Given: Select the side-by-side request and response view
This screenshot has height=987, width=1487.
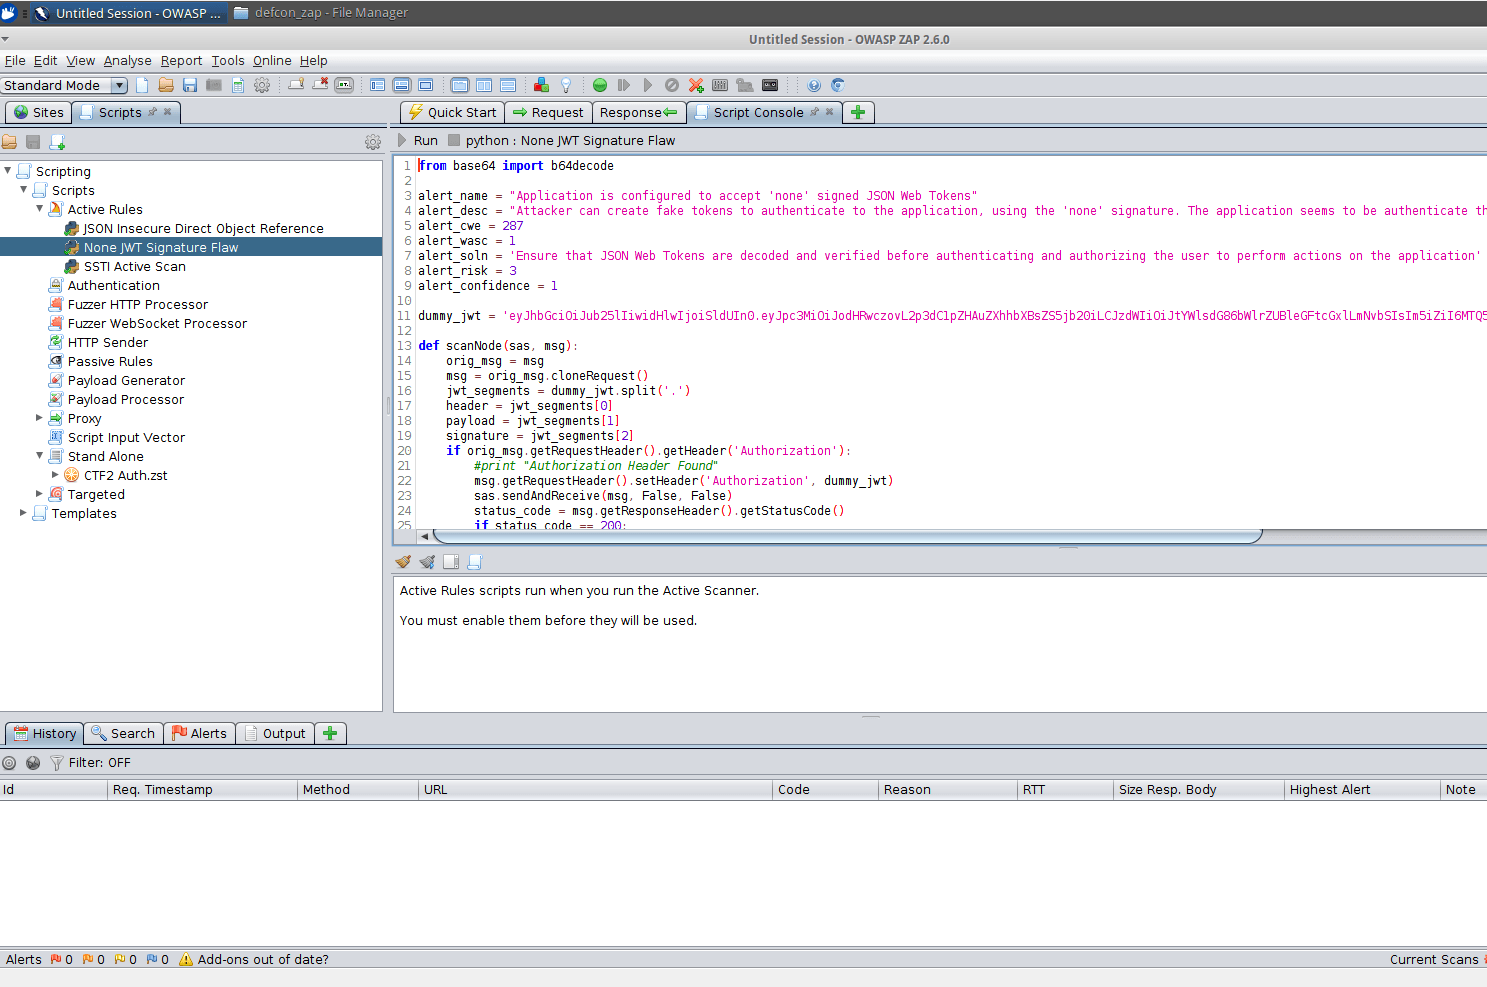Looking at the screenshot, I should [484, 85].
